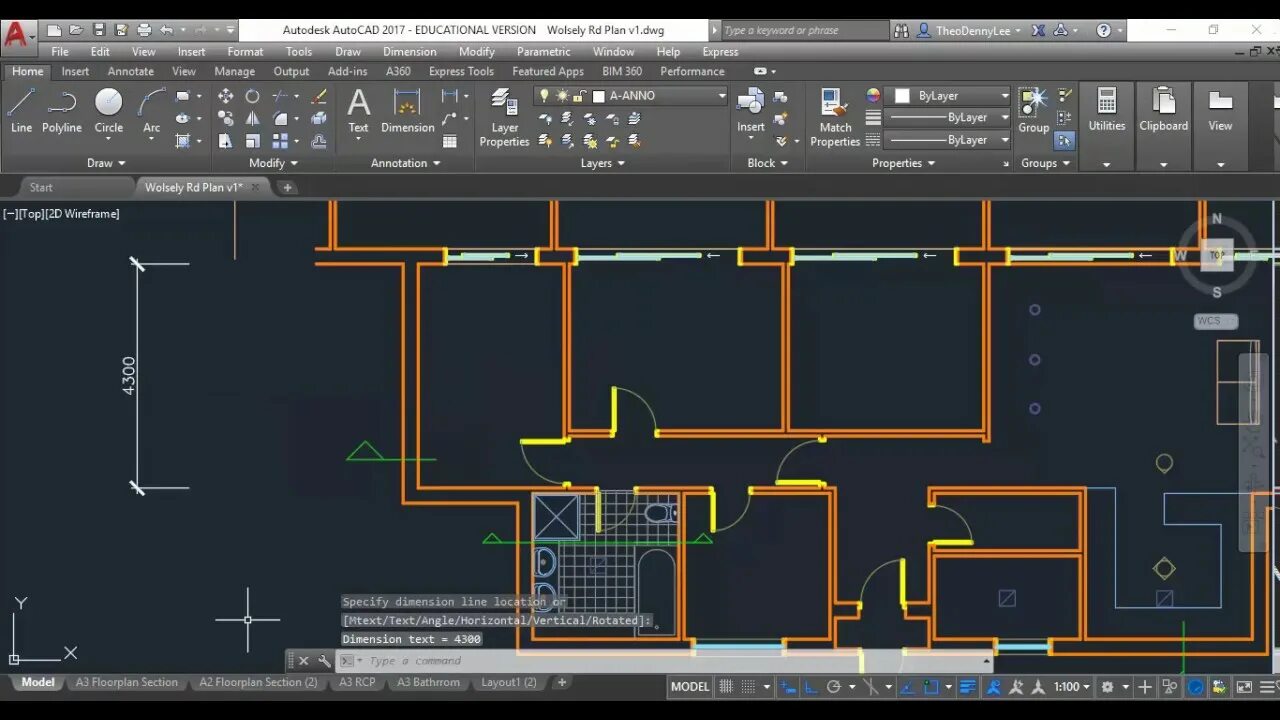Open the Dimension menu

coord(409,52)
